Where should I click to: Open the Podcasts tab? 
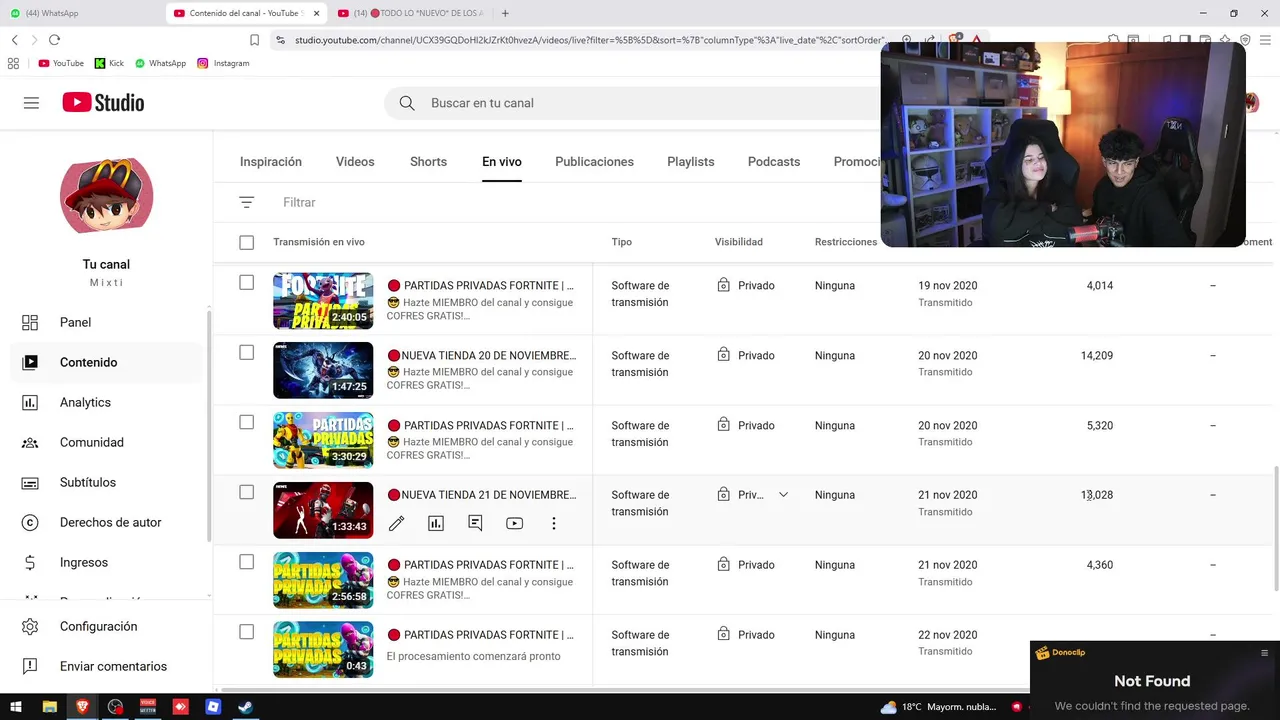774,161
